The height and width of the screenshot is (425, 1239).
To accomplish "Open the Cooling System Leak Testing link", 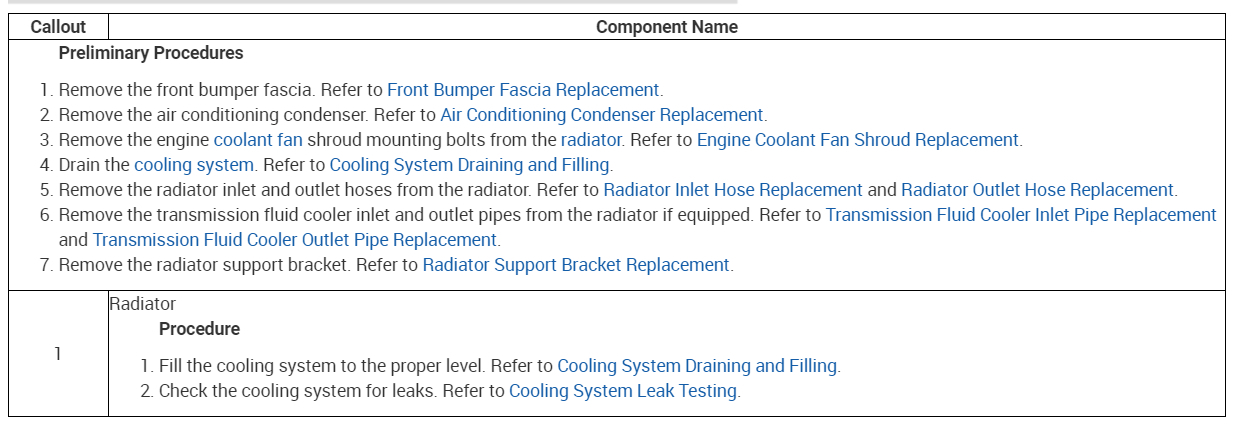I will [622, 391].
